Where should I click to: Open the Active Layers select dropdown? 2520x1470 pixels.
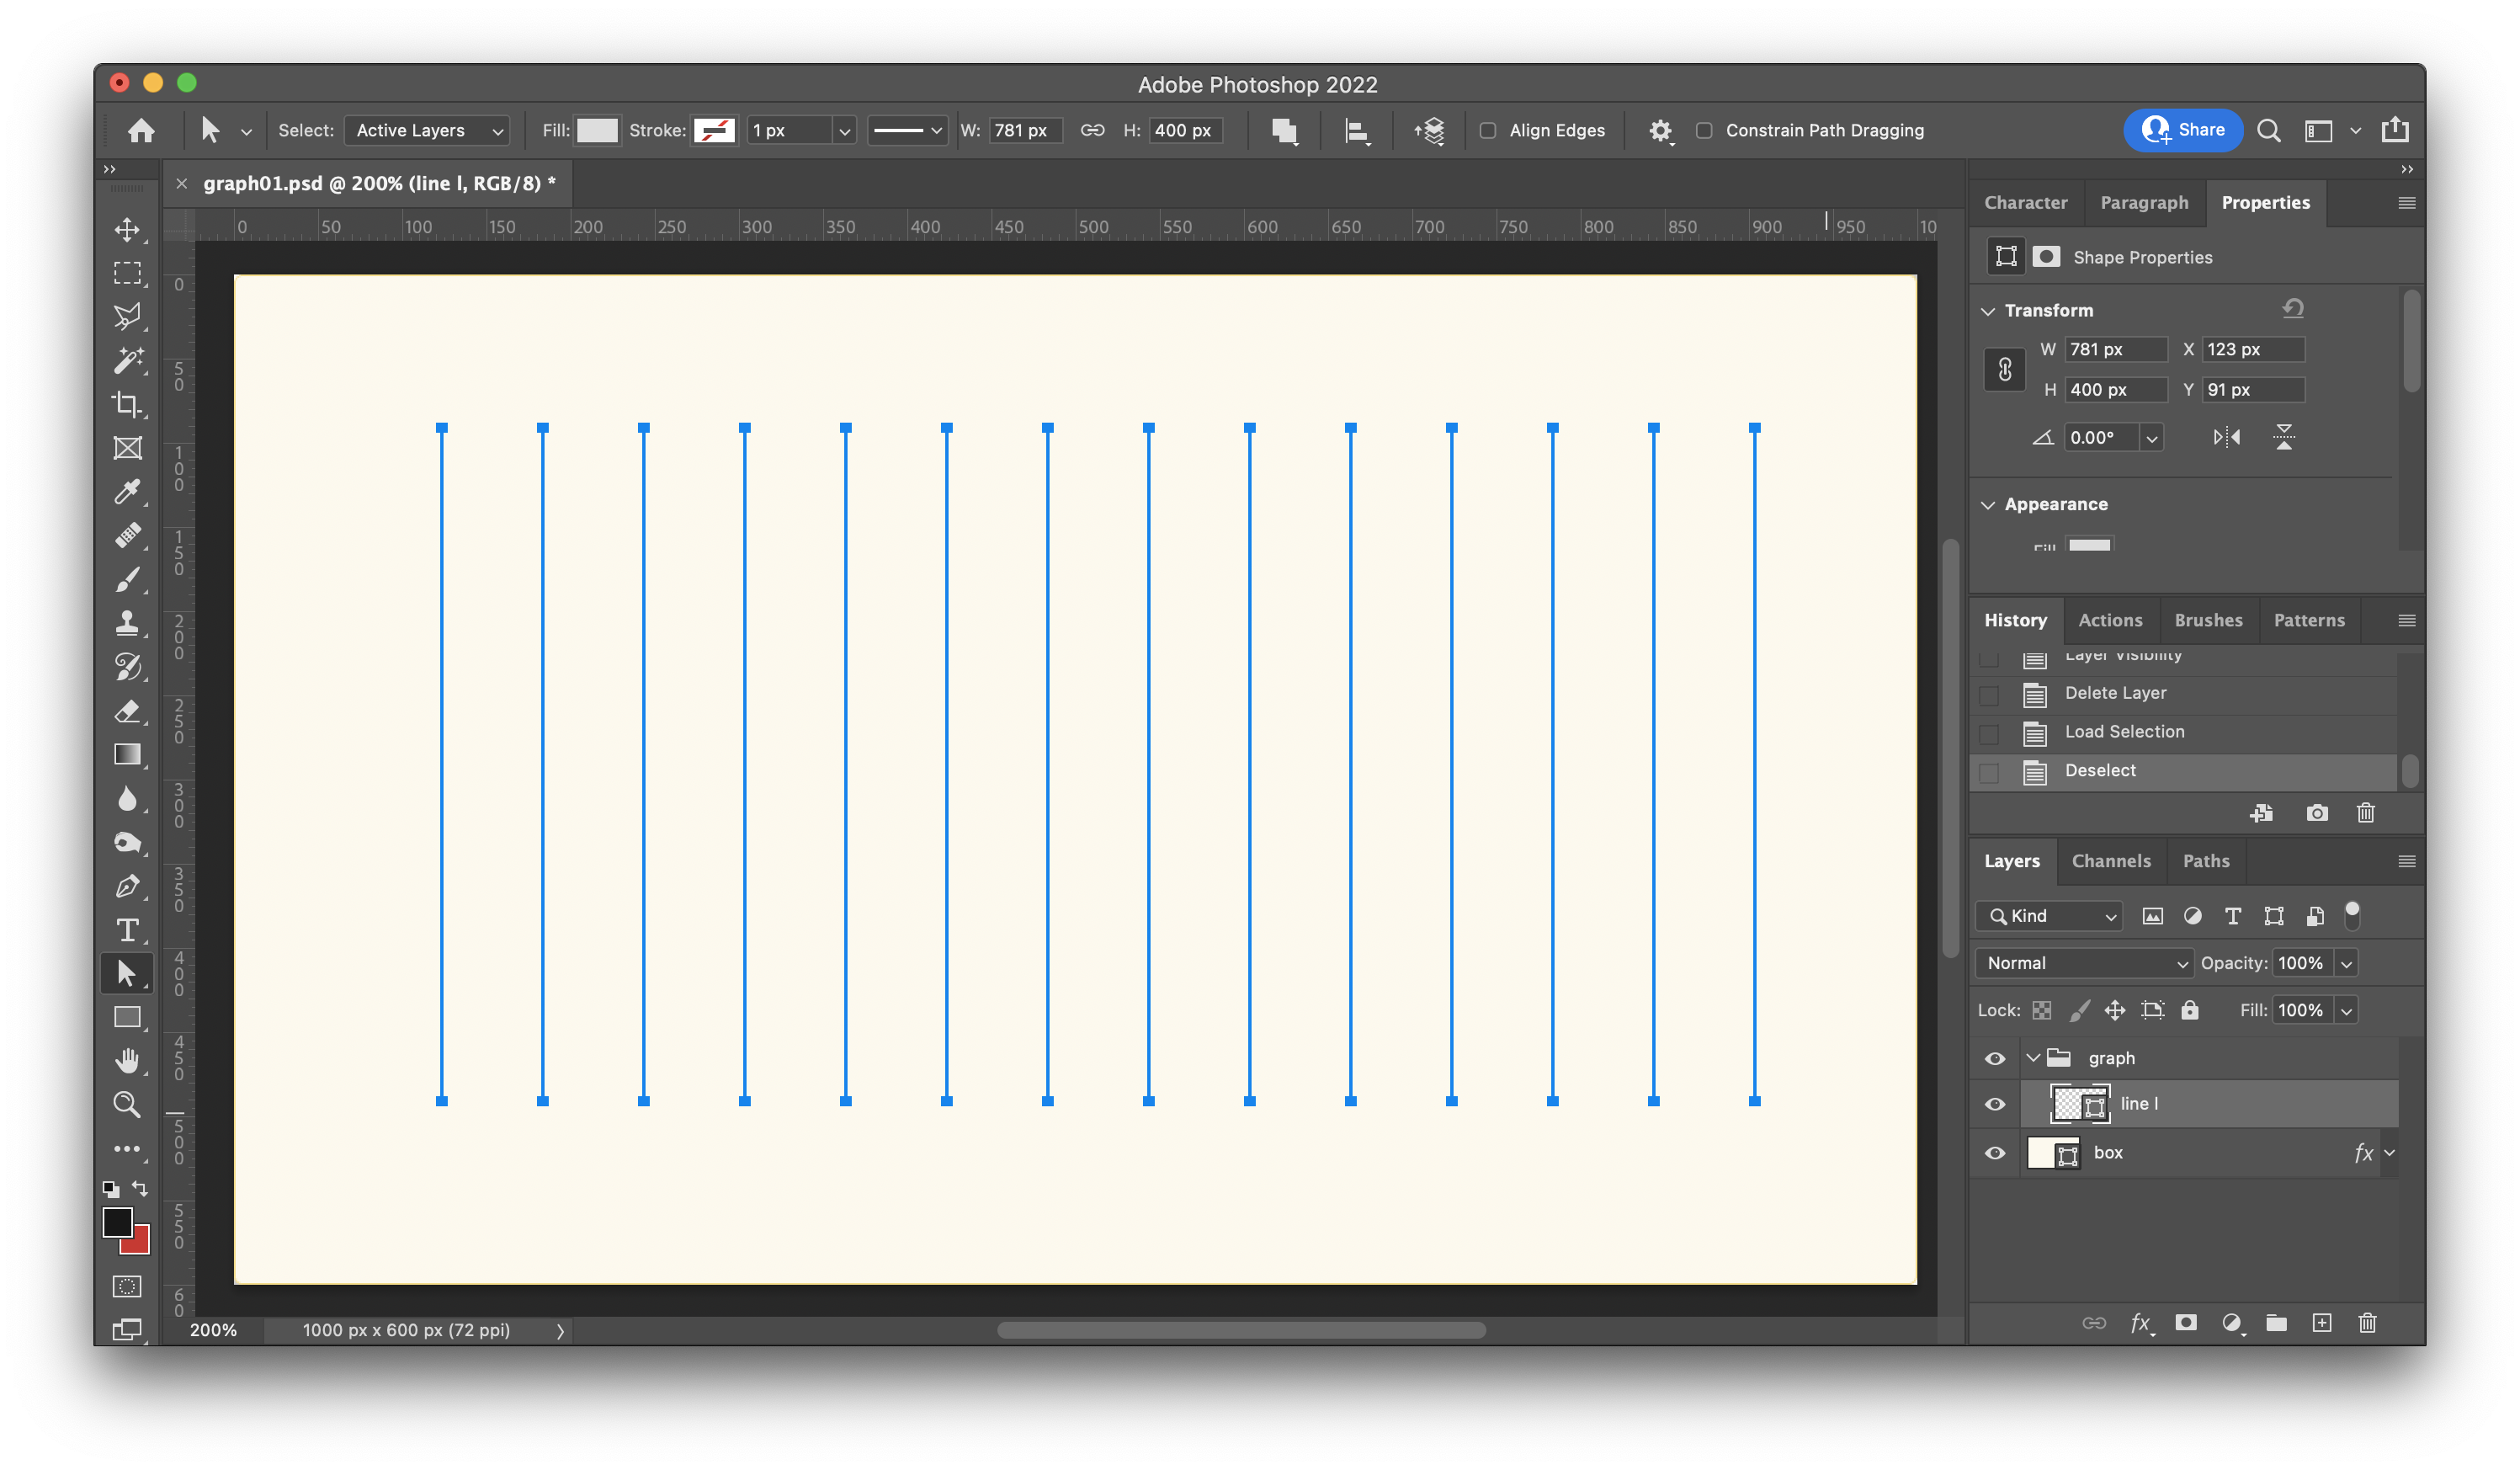pos(428,130)
